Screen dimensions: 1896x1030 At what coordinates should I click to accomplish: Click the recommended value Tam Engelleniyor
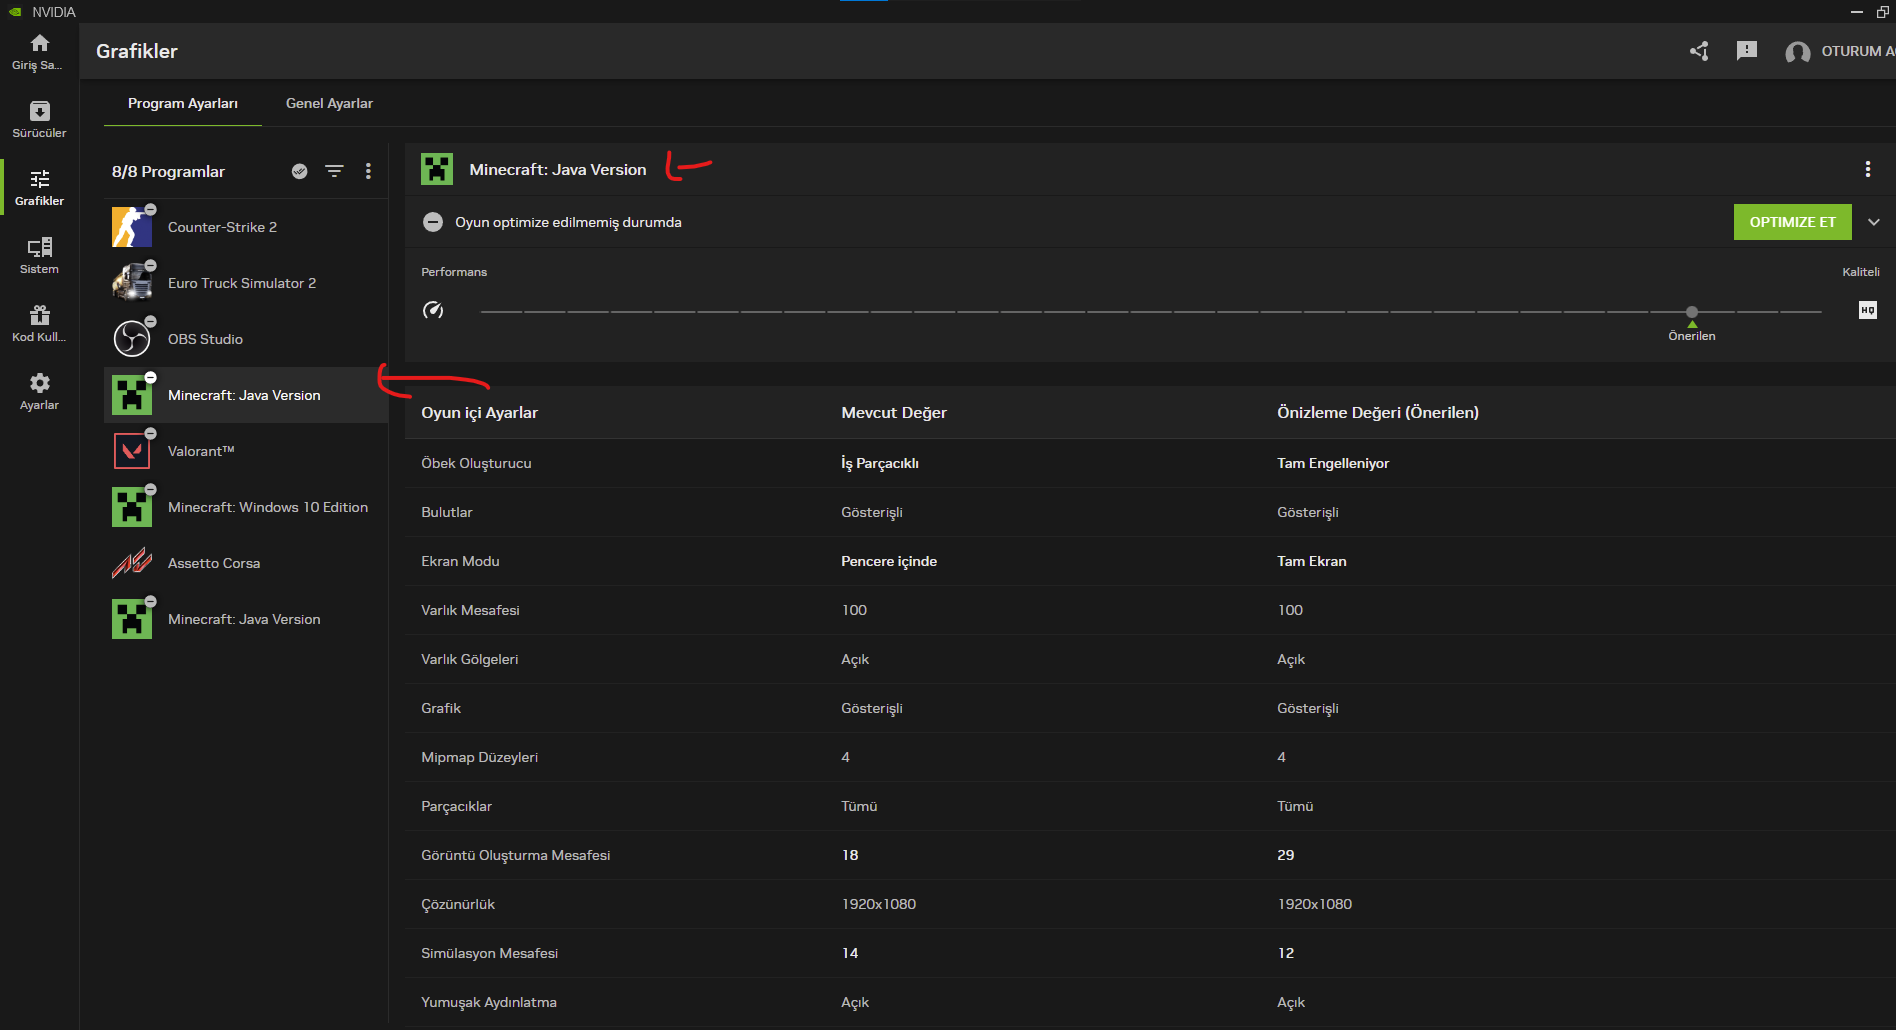point(1333,463)
